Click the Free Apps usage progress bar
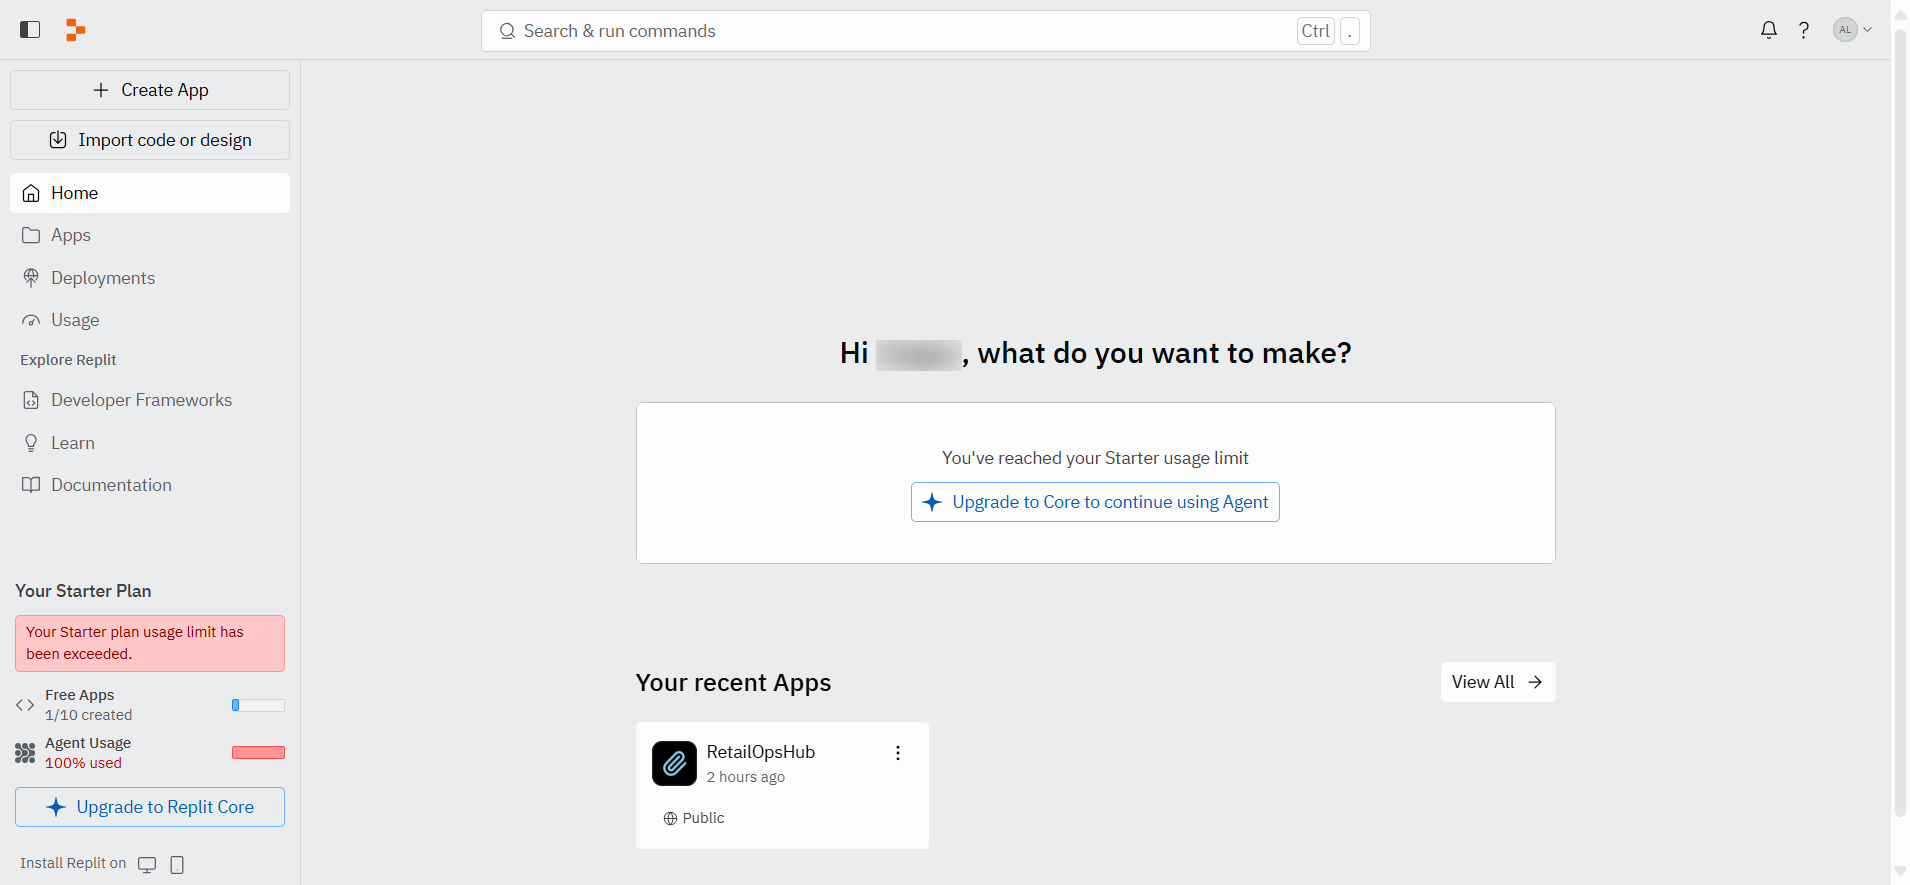The height and width of the screenshot is (885, 1910). [258, 705]
